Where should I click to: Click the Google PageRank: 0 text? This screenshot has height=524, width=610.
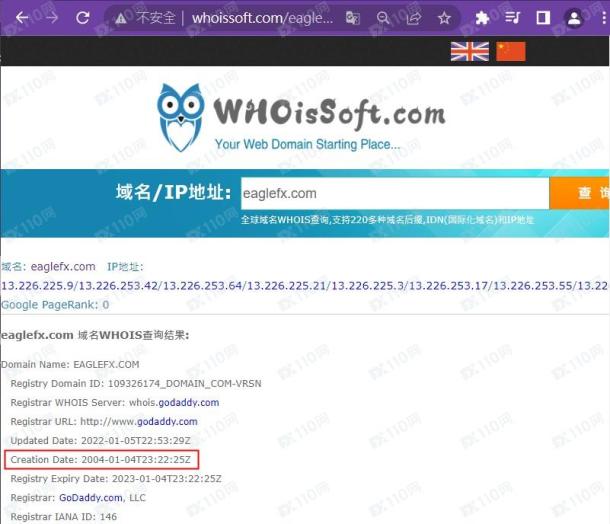pos(55,305)
